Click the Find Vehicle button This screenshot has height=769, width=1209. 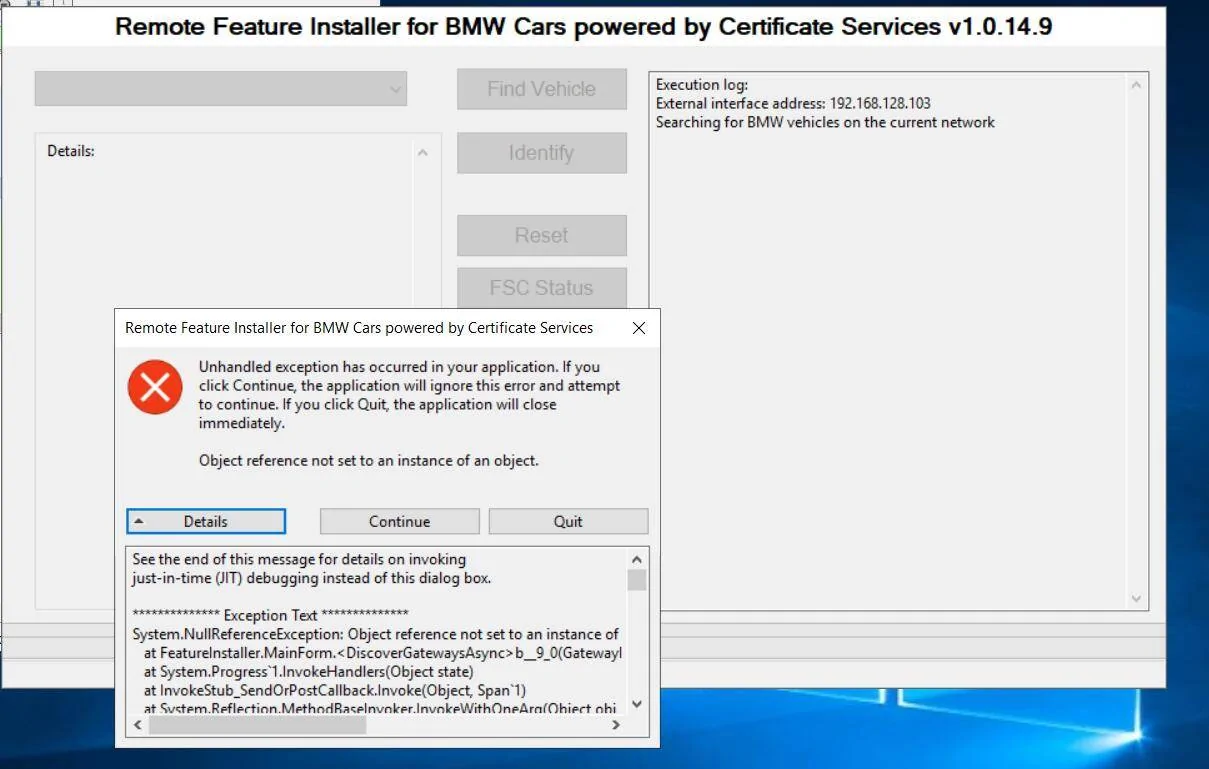542,89
